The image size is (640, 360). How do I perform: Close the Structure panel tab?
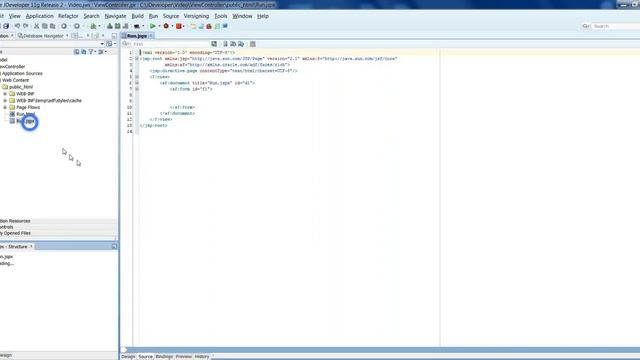pyautogui.click(x=31, y=247)
